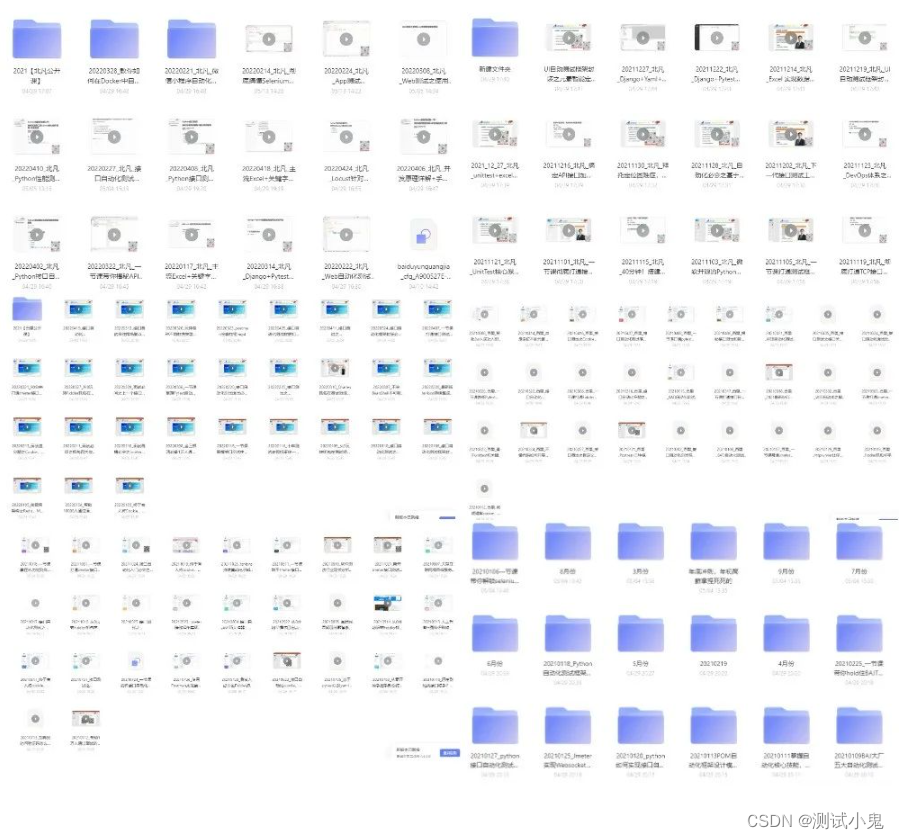Open the 20210113POM folder

(713, 726)
